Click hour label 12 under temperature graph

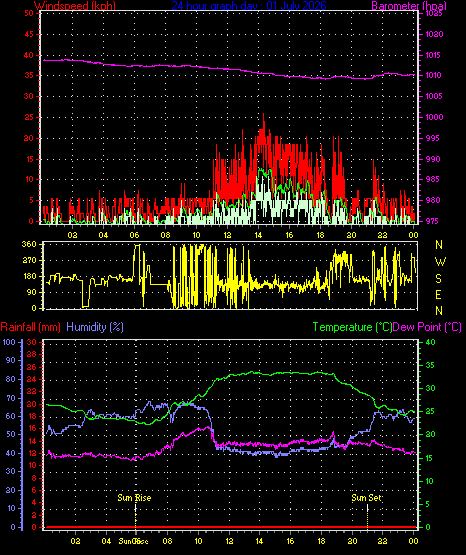click(x=229, y=541)
